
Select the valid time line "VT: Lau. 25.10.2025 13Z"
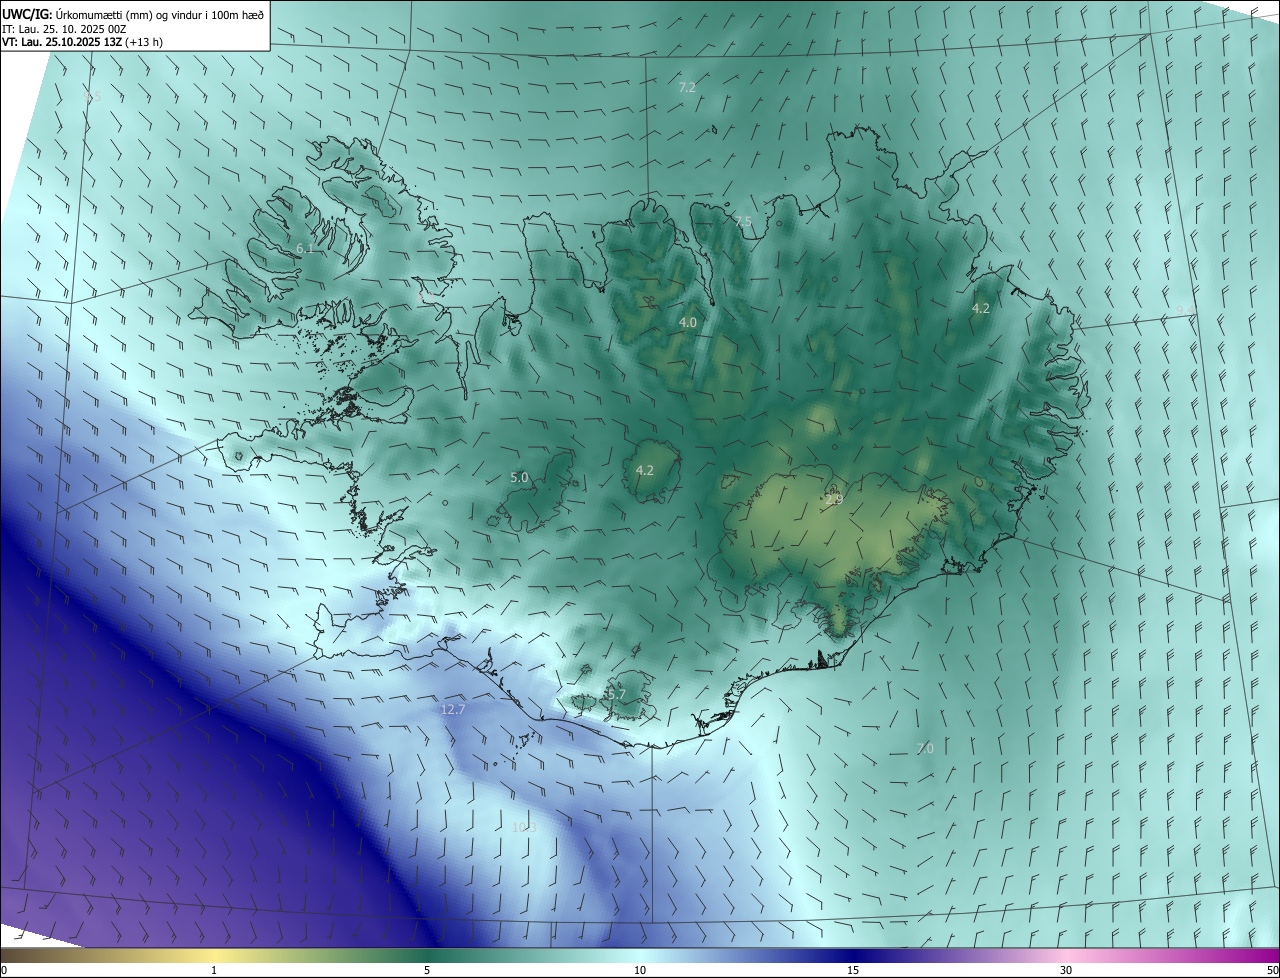pyautogui.click(x=62, y=42)
